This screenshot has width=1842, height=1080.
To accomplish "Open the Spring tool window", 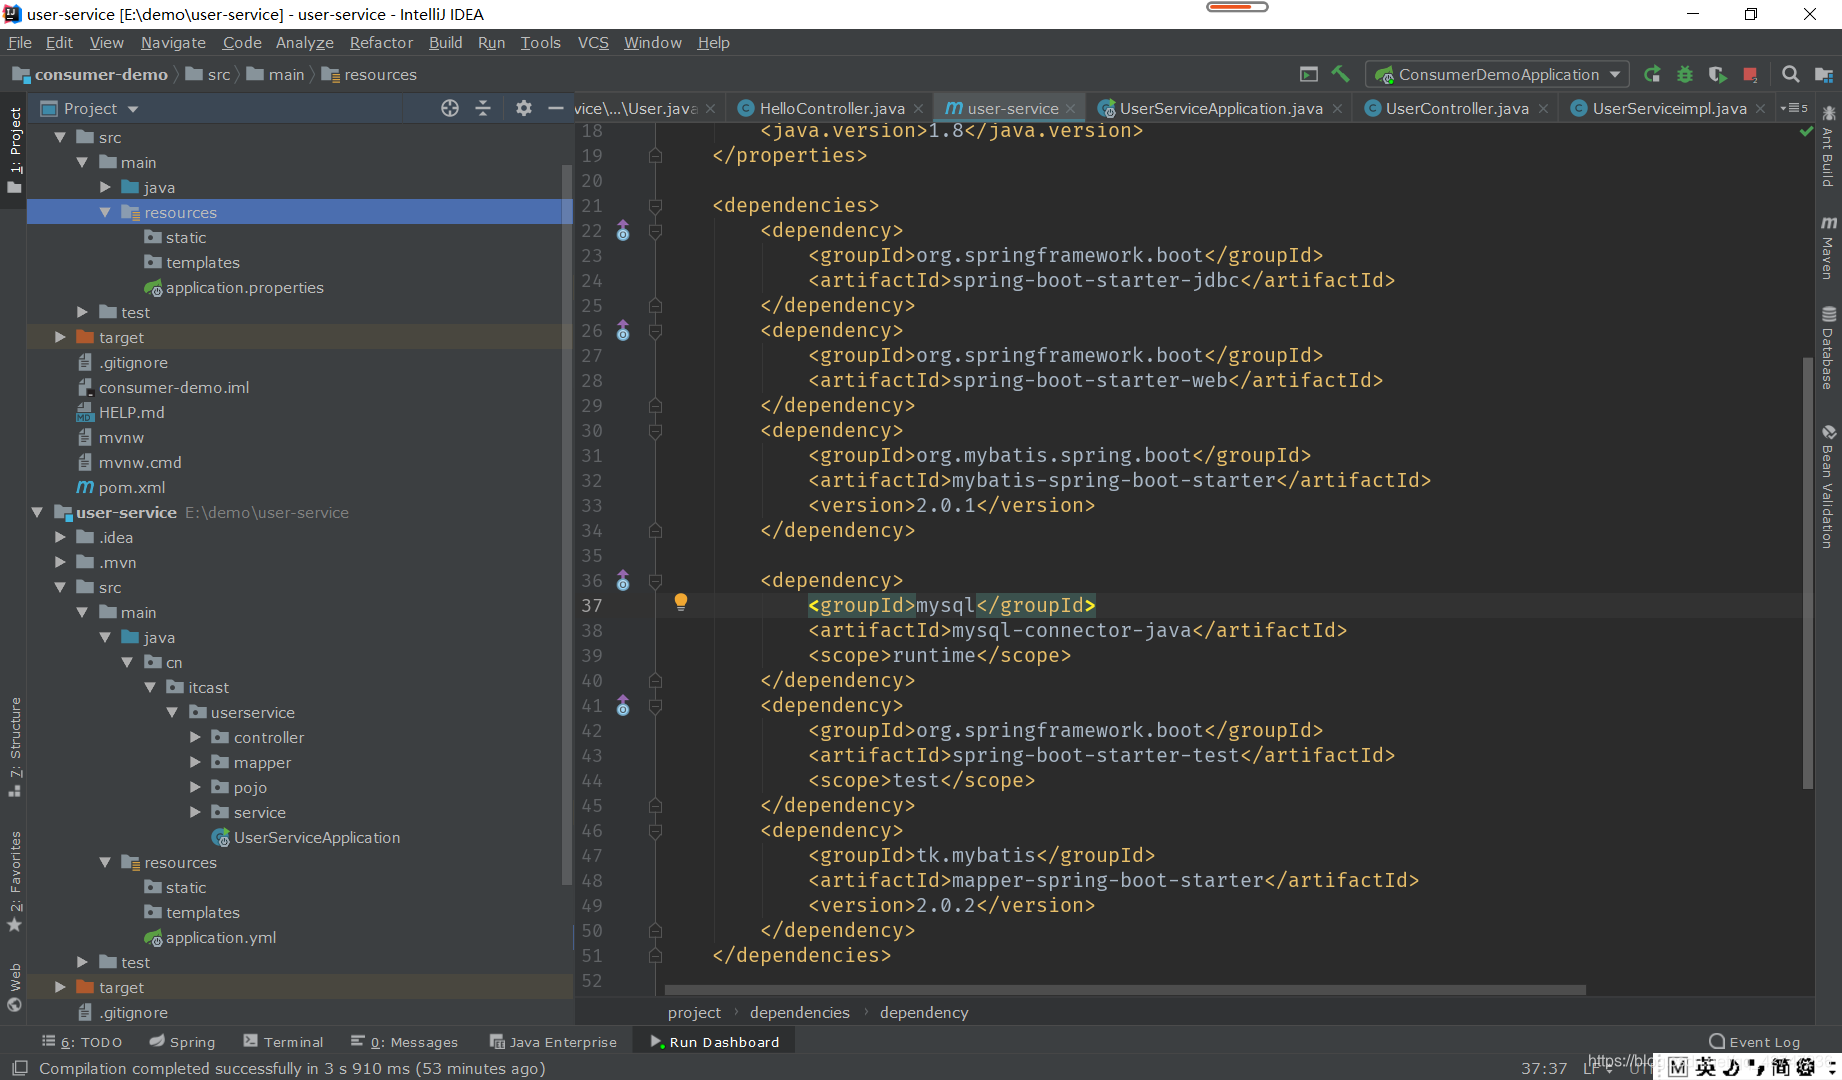I will [182, 1042].
